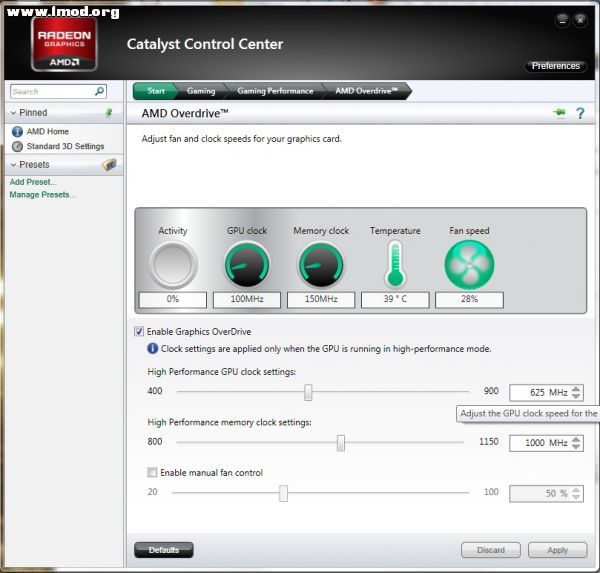Click the memory clock MHz stepper arrows

click(x=576, y=443)
